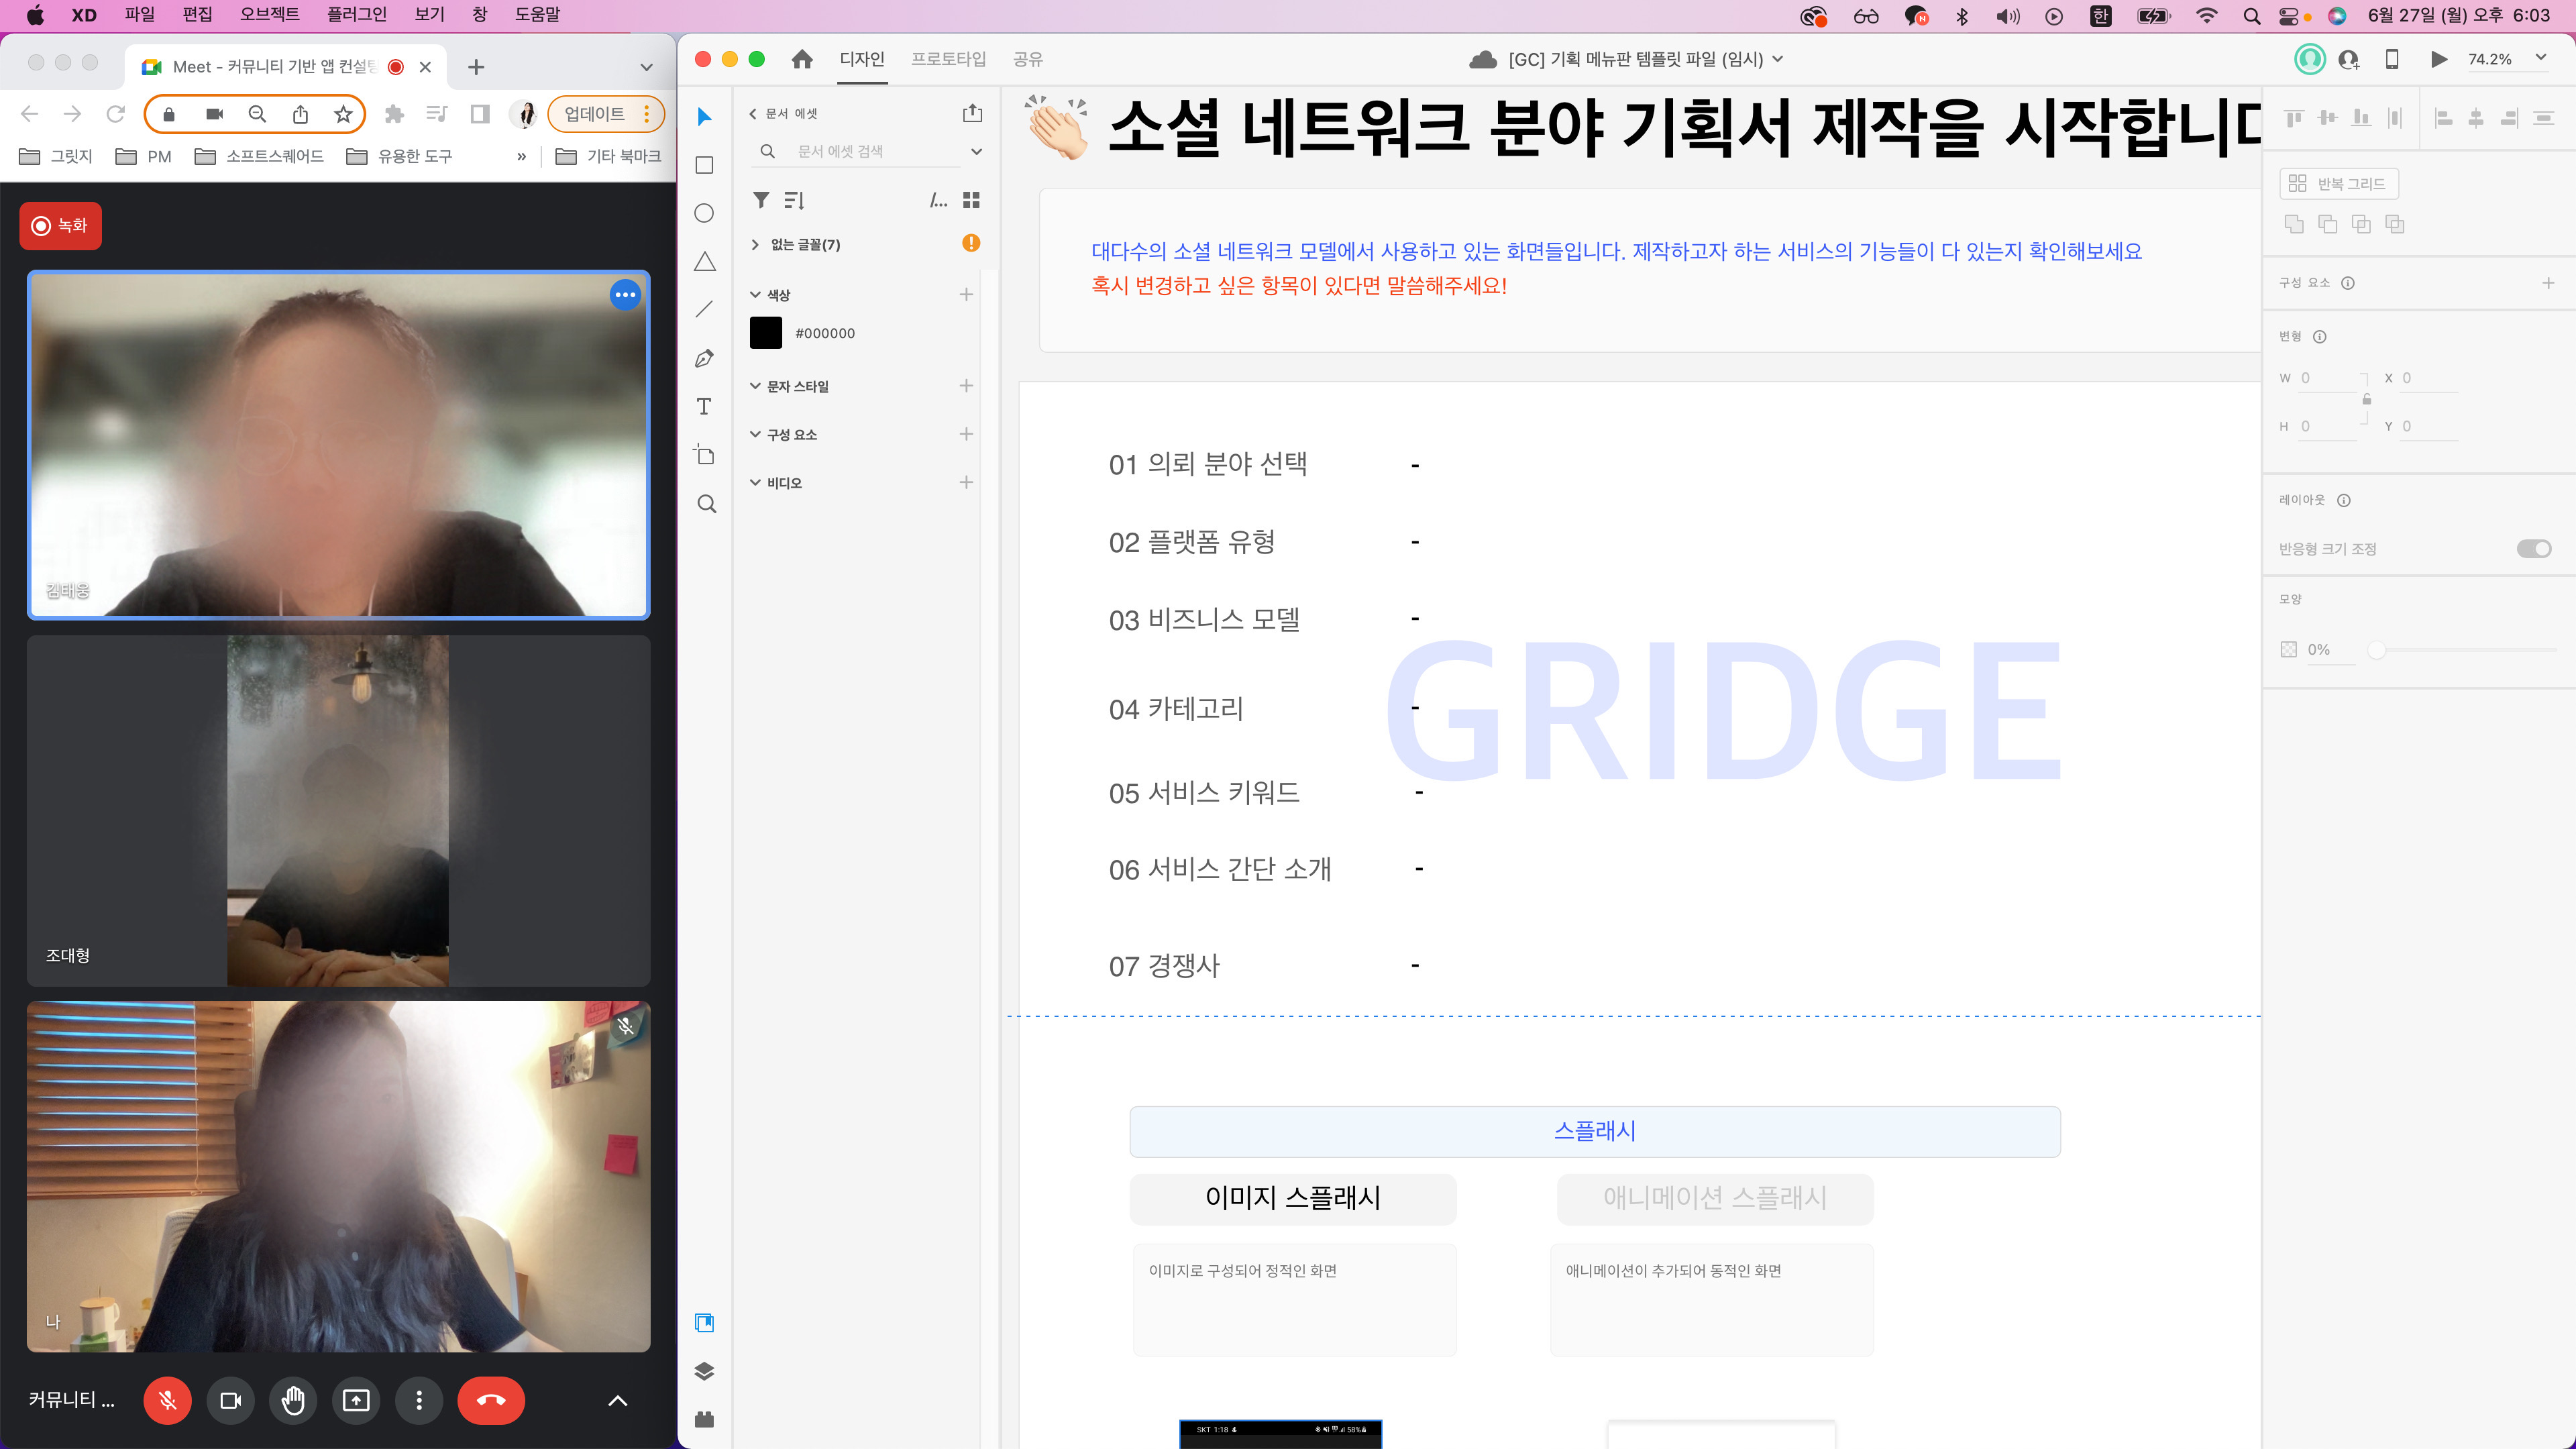Click the Chrome 업데이트 button
This screenshot has width=2576, height=1449.
(595, 114)
